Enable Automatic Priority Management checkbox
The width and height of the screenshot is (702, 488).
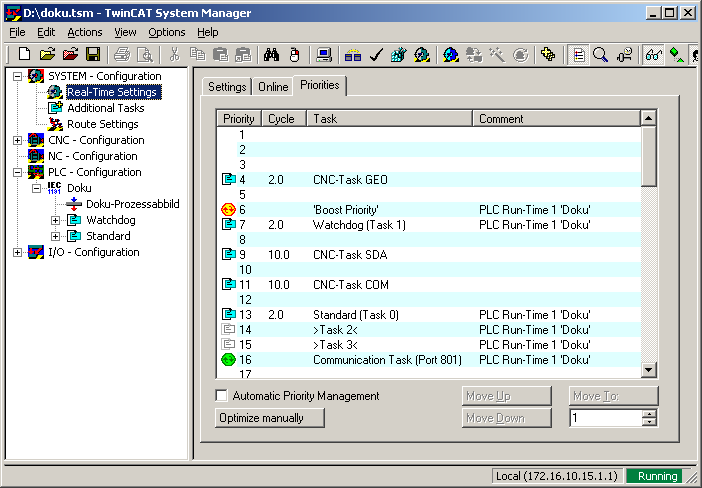[222, 396]
